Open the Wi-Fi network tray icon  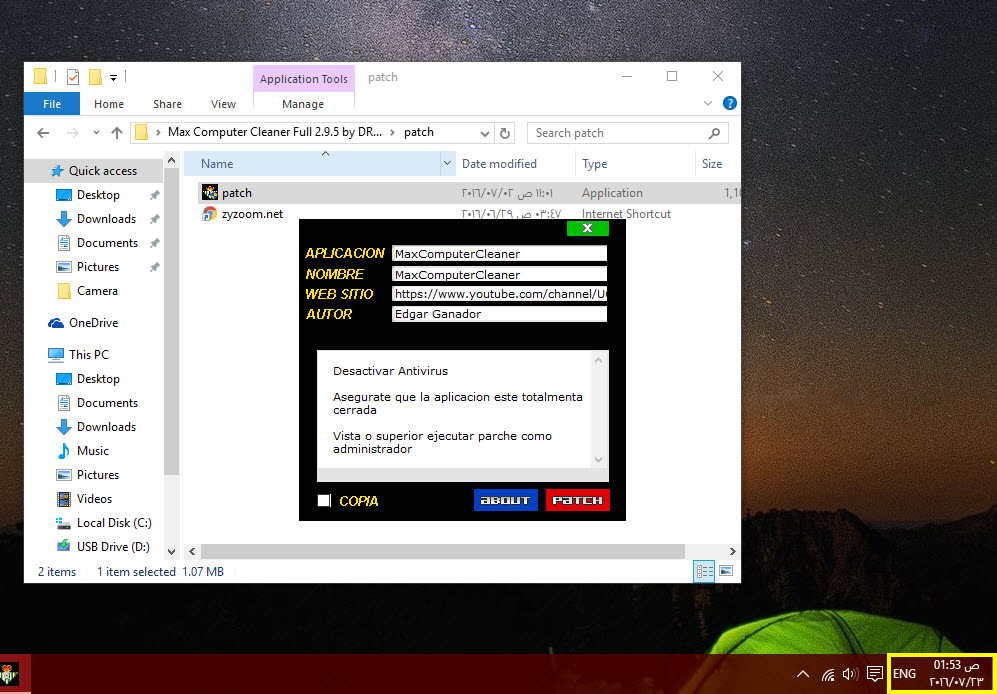point(828,674)
